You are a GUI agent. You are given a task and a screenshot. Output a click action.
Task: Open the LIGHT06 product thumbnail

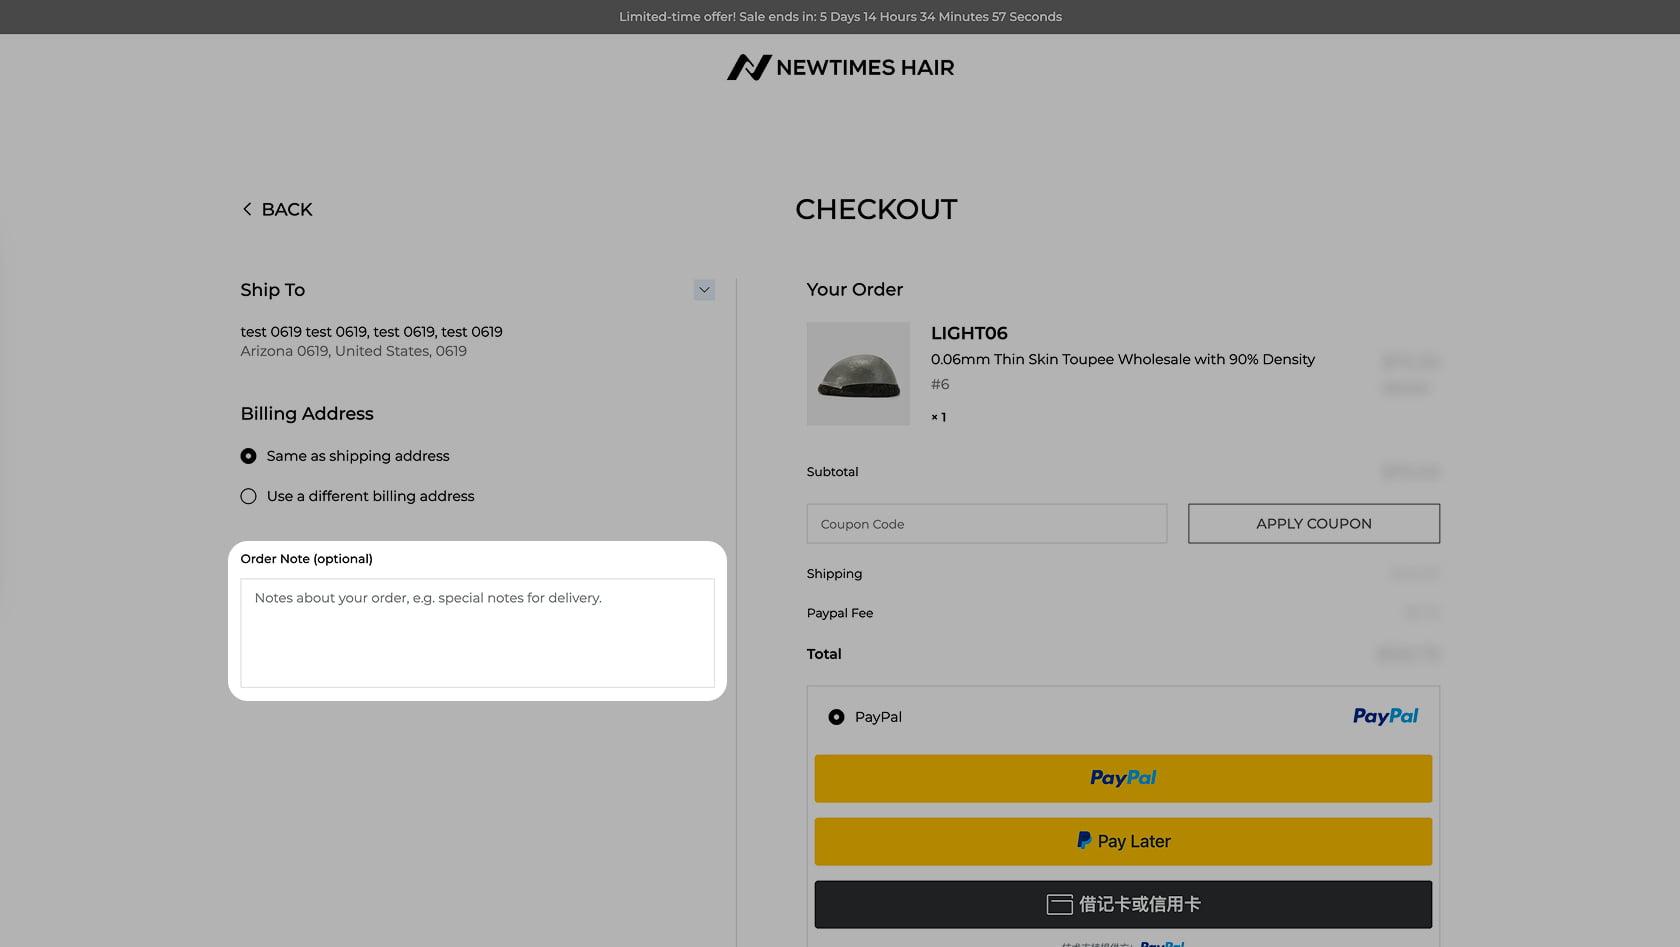tap(858, 374)
